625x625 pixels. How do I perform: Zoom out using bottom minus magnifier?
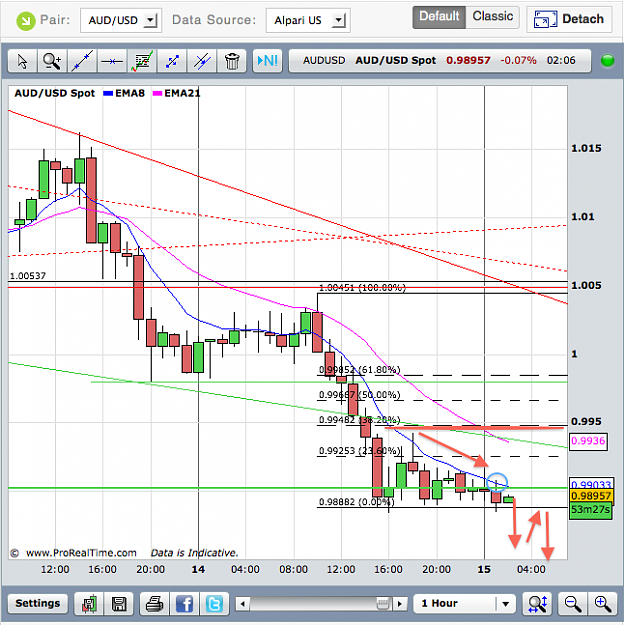(572, 603)
